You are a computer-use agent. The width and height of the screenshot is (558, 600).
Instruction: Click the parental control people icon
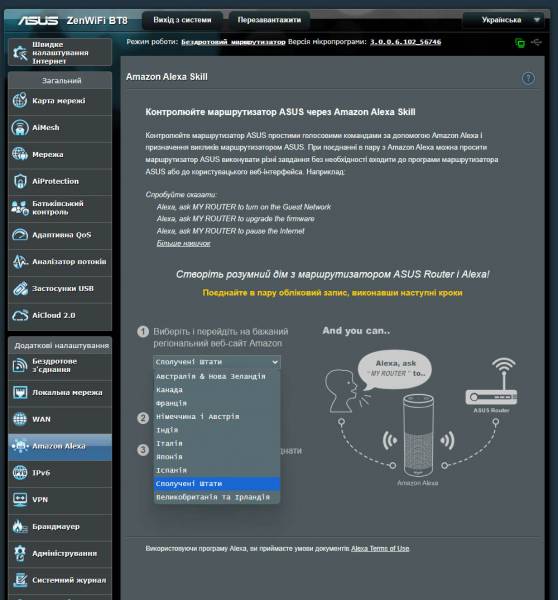(20, 208)
